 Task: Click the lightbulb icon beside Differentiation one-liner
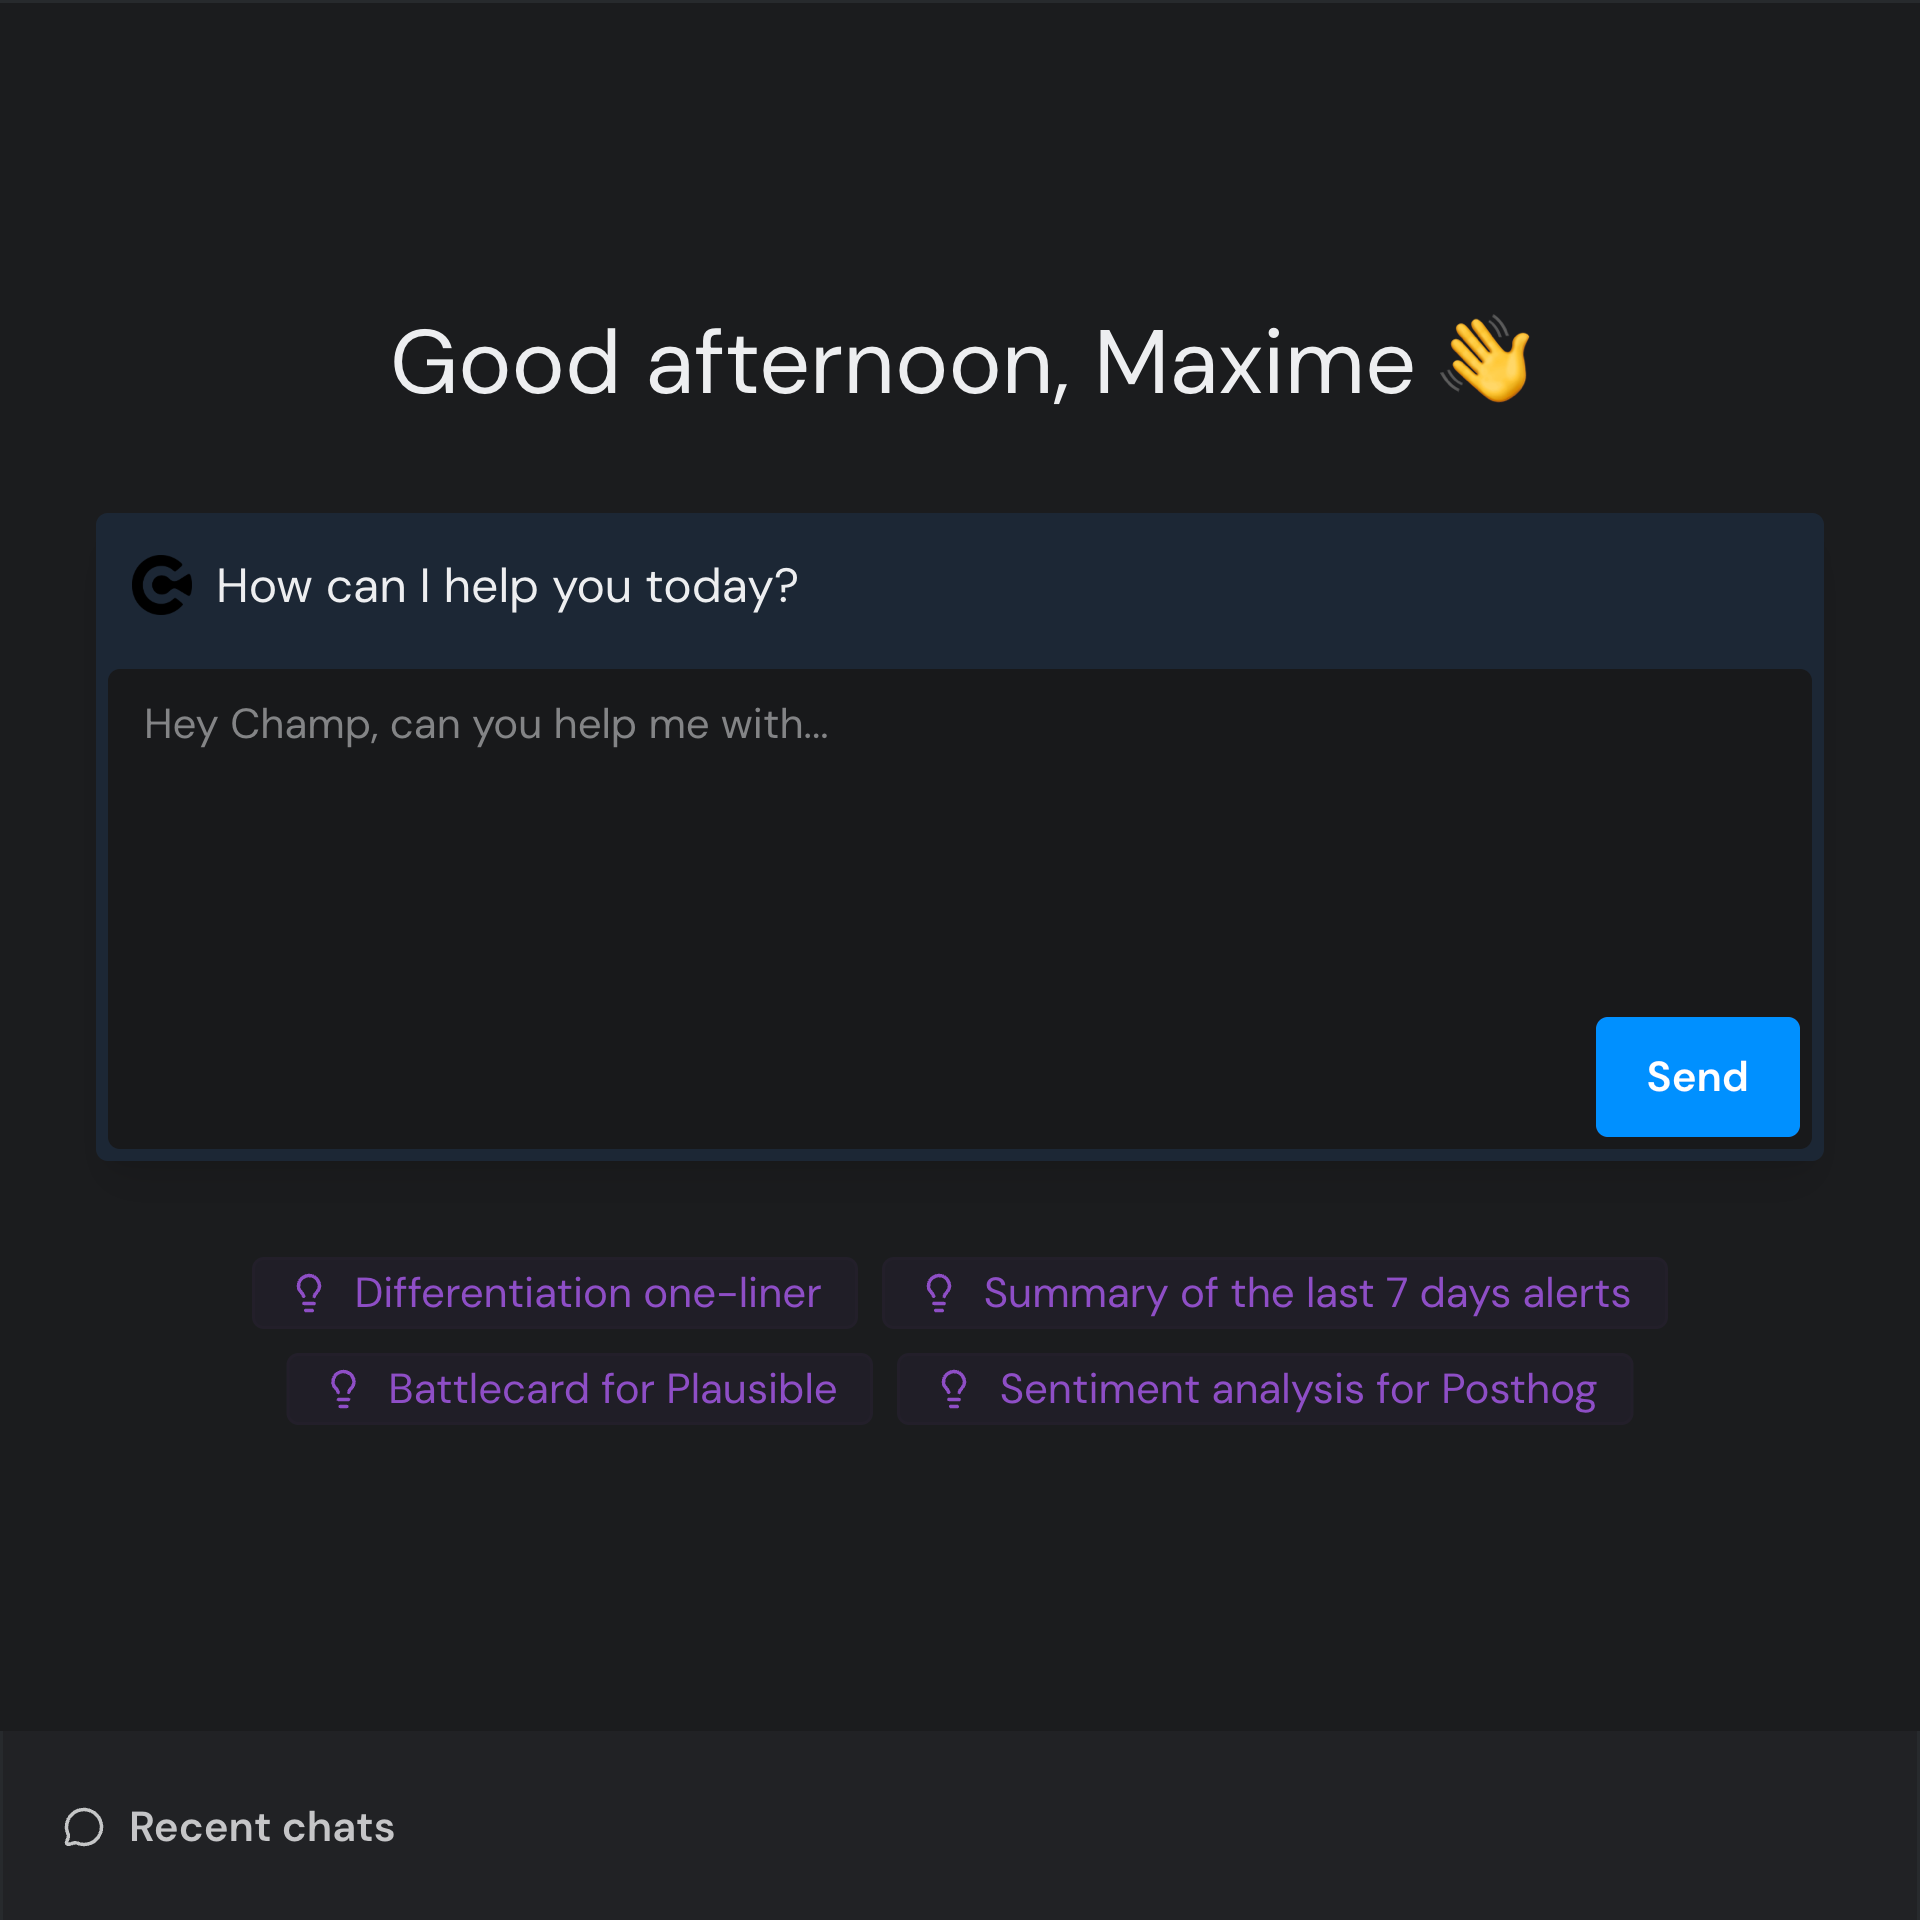[x=309, y=1293]
